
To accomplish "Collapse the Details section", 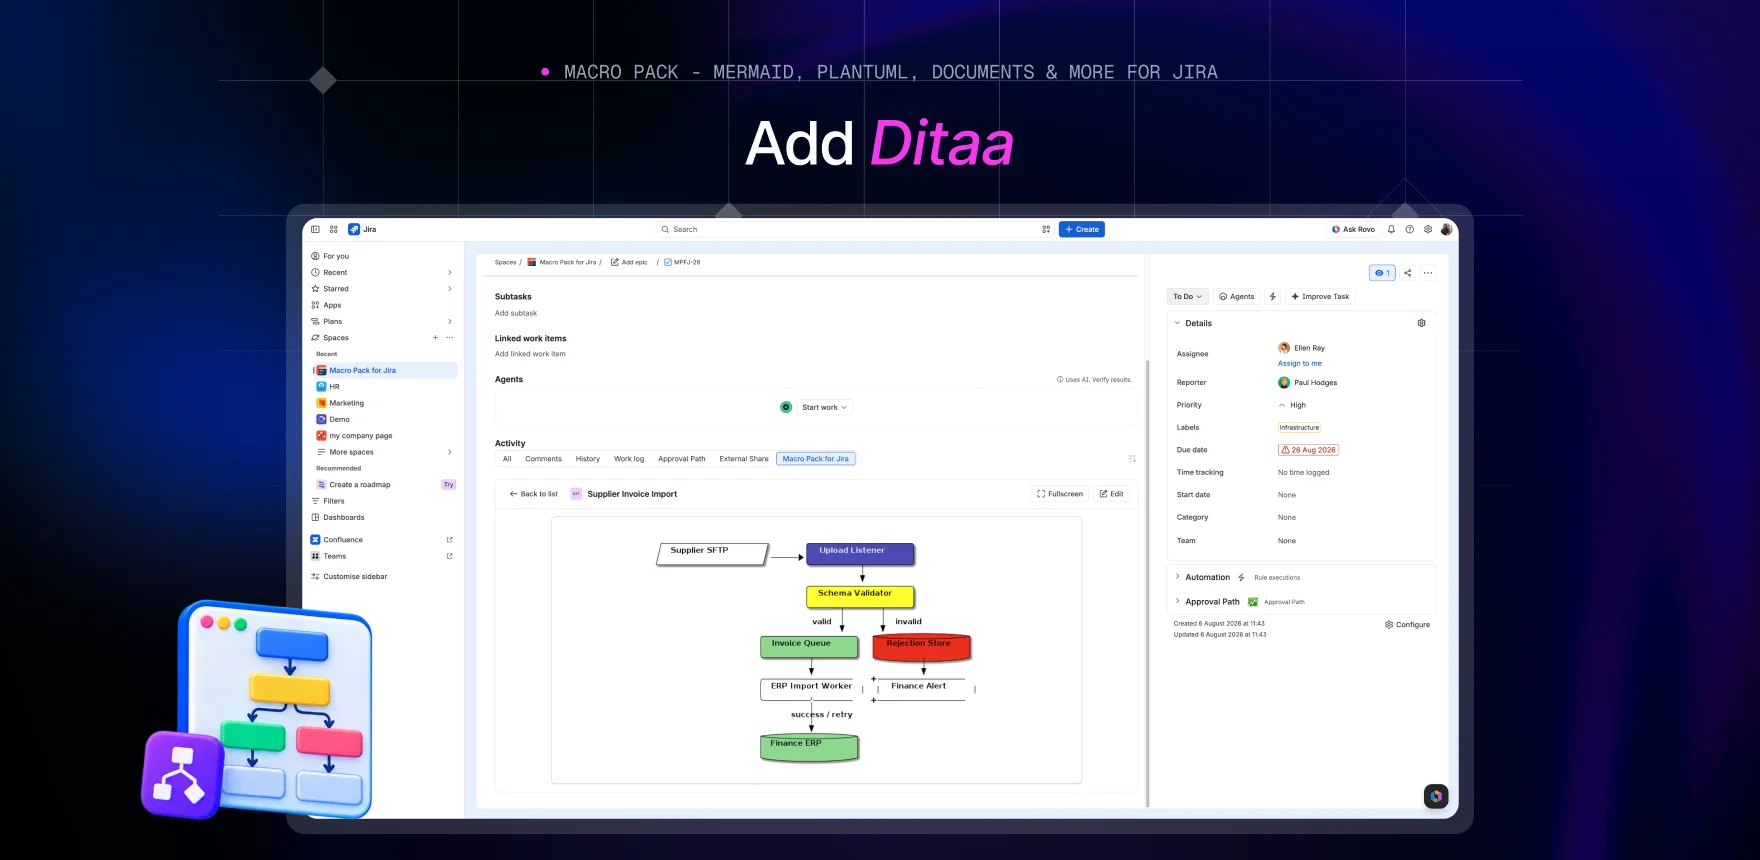I will [1177, 323].
